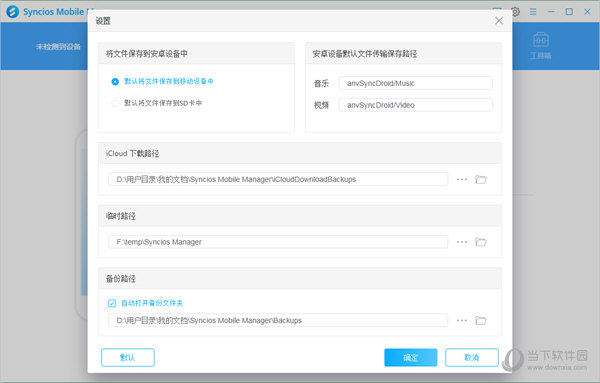Edit the music path anvSyncDroid/Music field

(416, 83)
